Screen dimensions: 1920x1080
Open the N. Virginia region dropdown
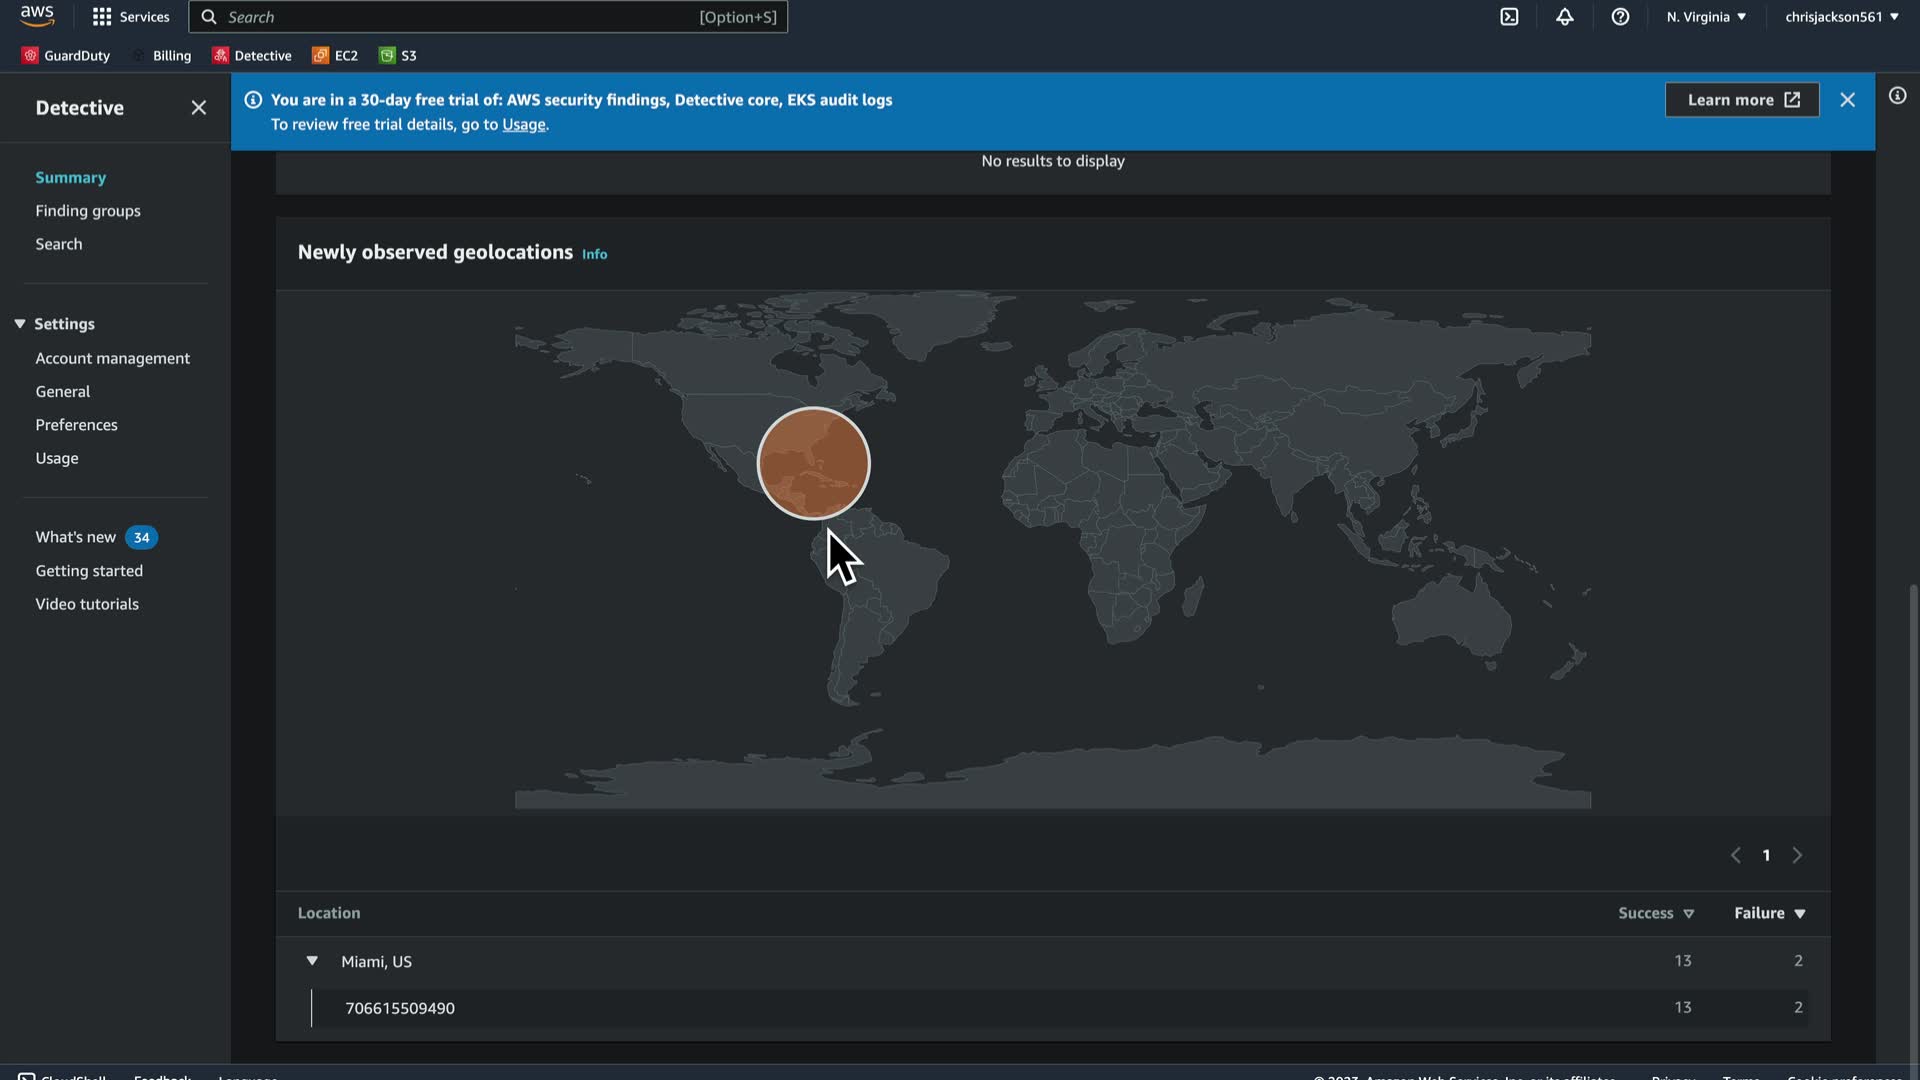(x=1706, y=17)
